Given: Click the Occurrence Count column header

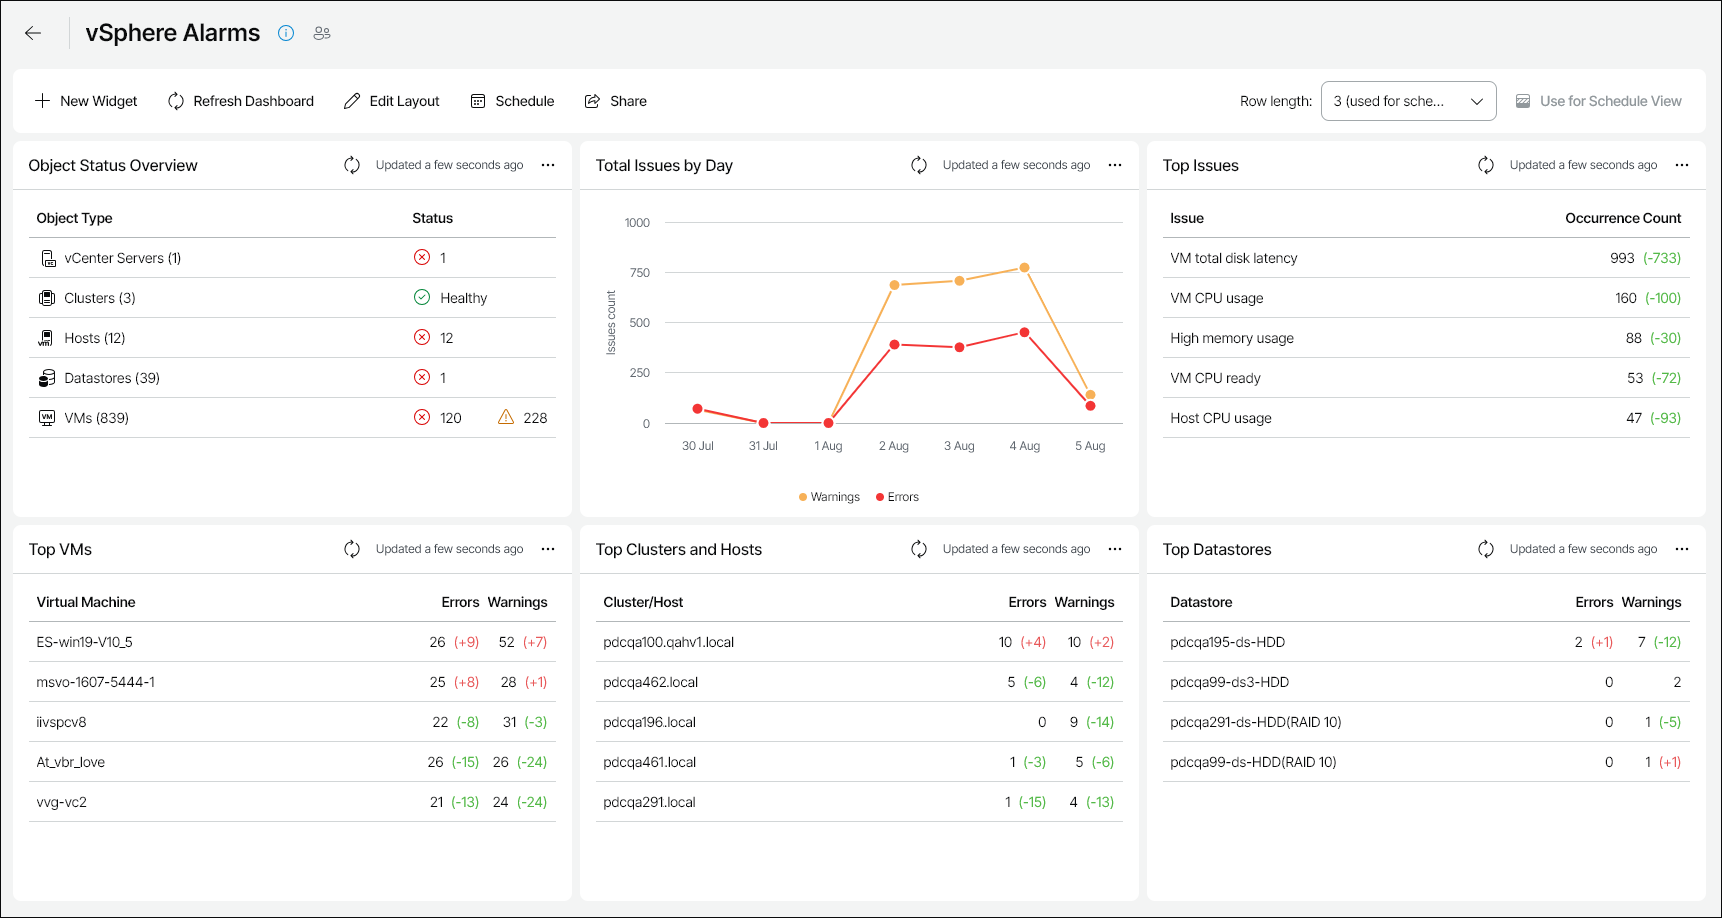Looking at the screenshot, I should pyautogui.click(x=1623, y=218).
